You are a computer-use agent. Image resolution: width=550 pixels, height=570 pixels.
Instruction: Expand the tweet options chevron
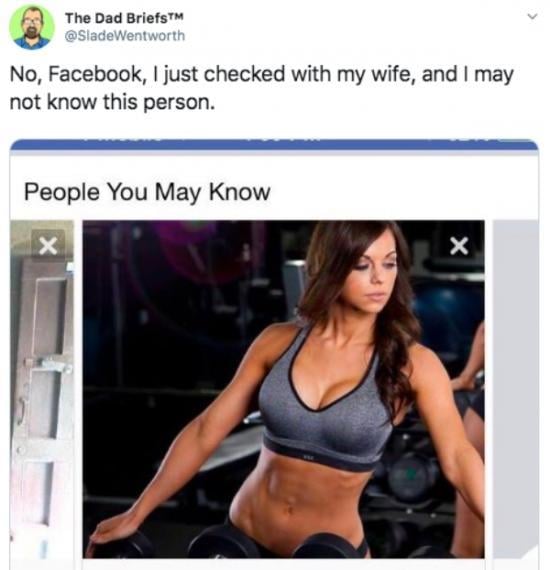tap(532, 16)
